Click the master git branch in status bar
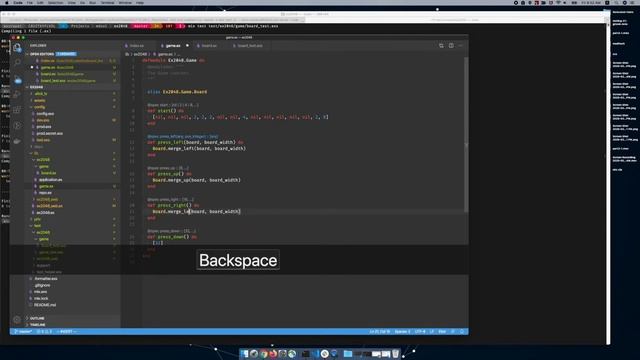Image resolution: width=640 pixels, height=360 pixels. pyautogui.click(x=23, y=331)
